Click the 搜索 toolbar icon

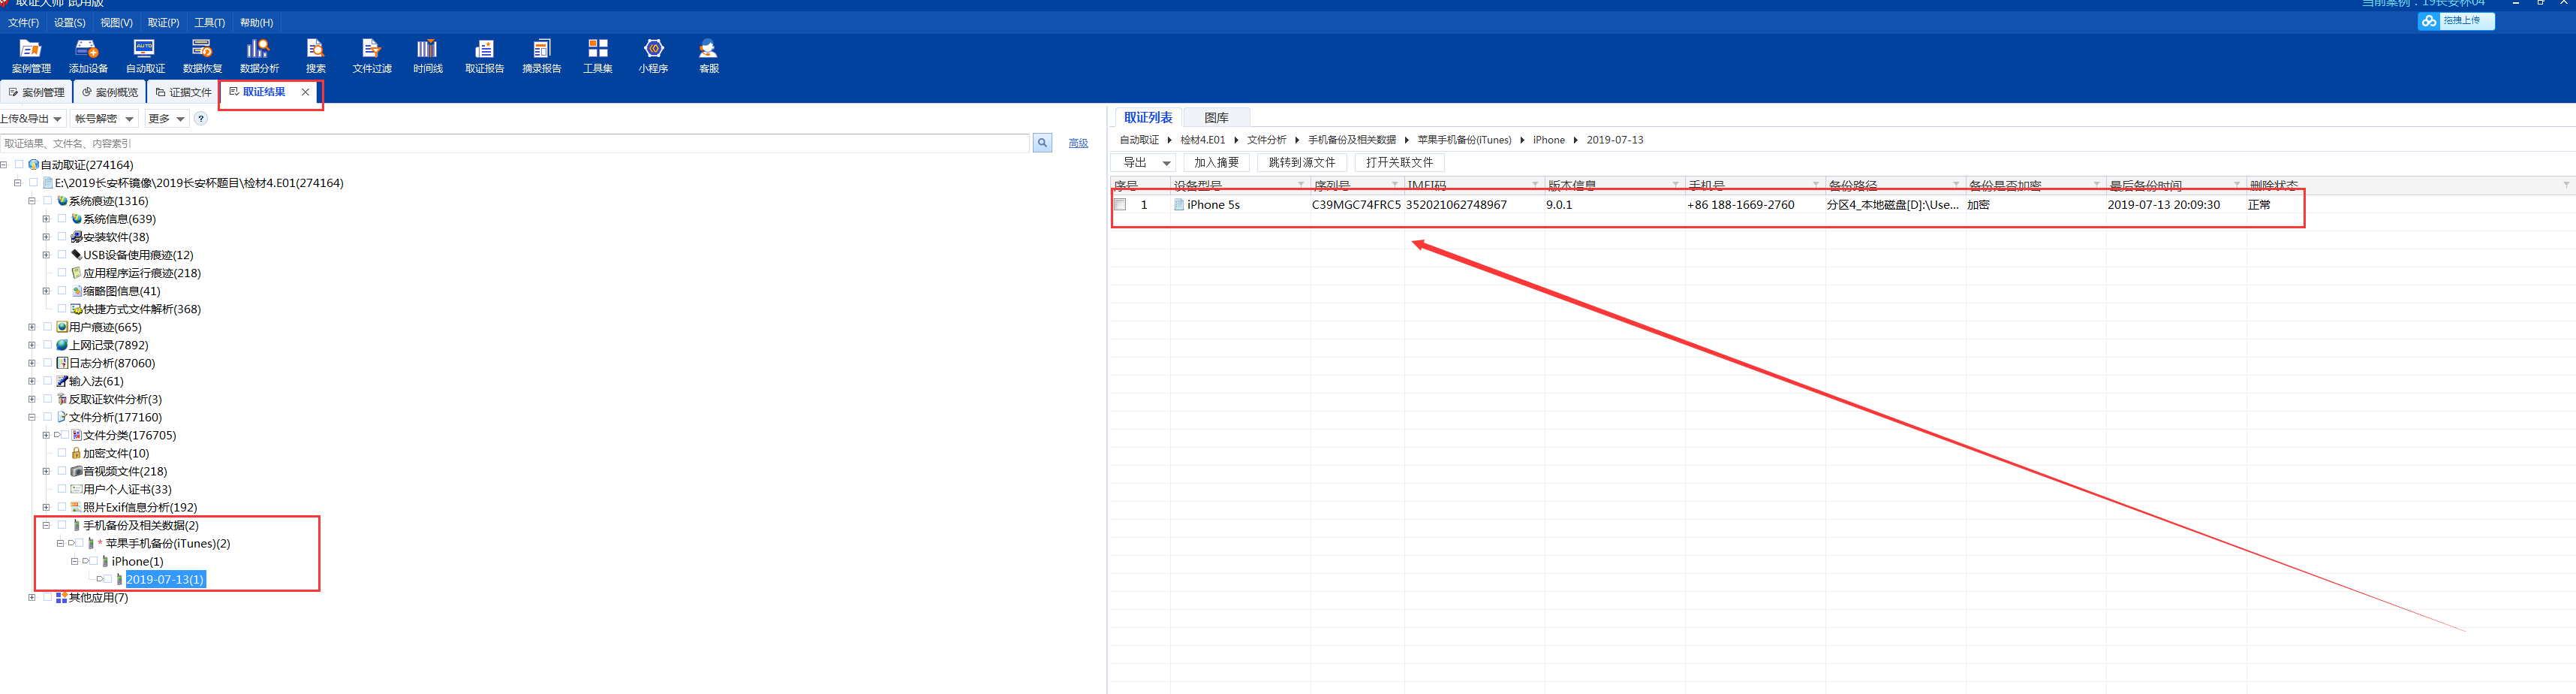(315, 56)
